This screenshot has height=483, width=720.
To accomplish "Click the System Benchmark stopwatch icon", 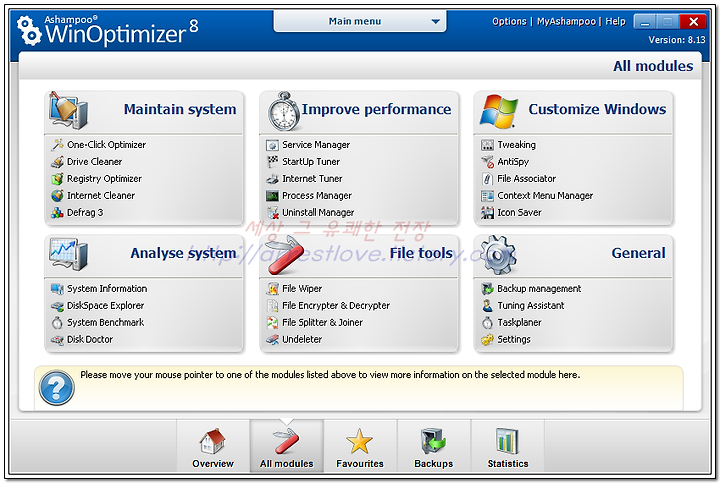I will [57, 323].
